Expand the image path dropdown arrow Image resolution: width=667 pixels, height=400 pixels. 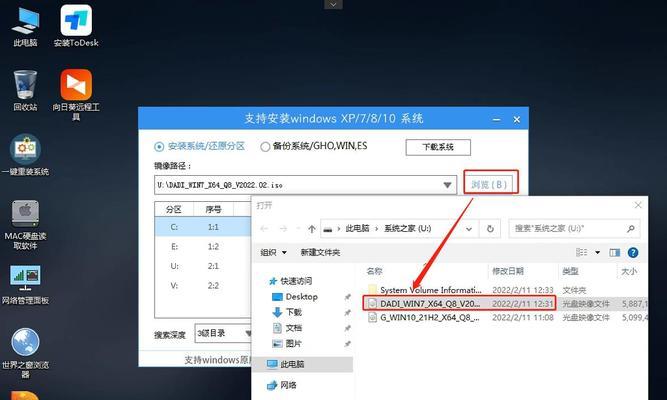click(x=447, y=185)
